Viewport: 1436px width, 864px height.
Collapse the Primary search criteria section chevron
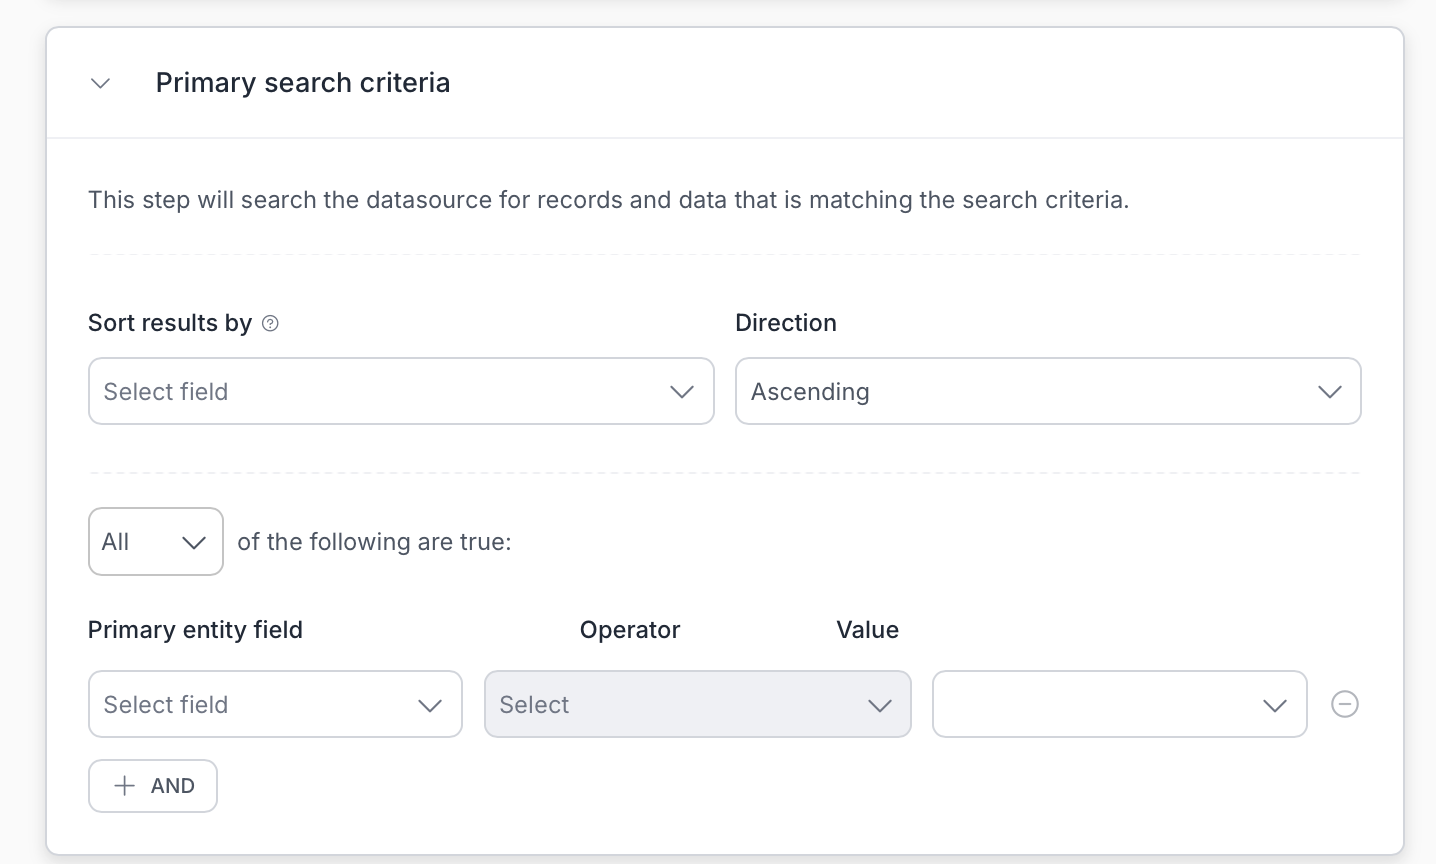pos(100,83)
